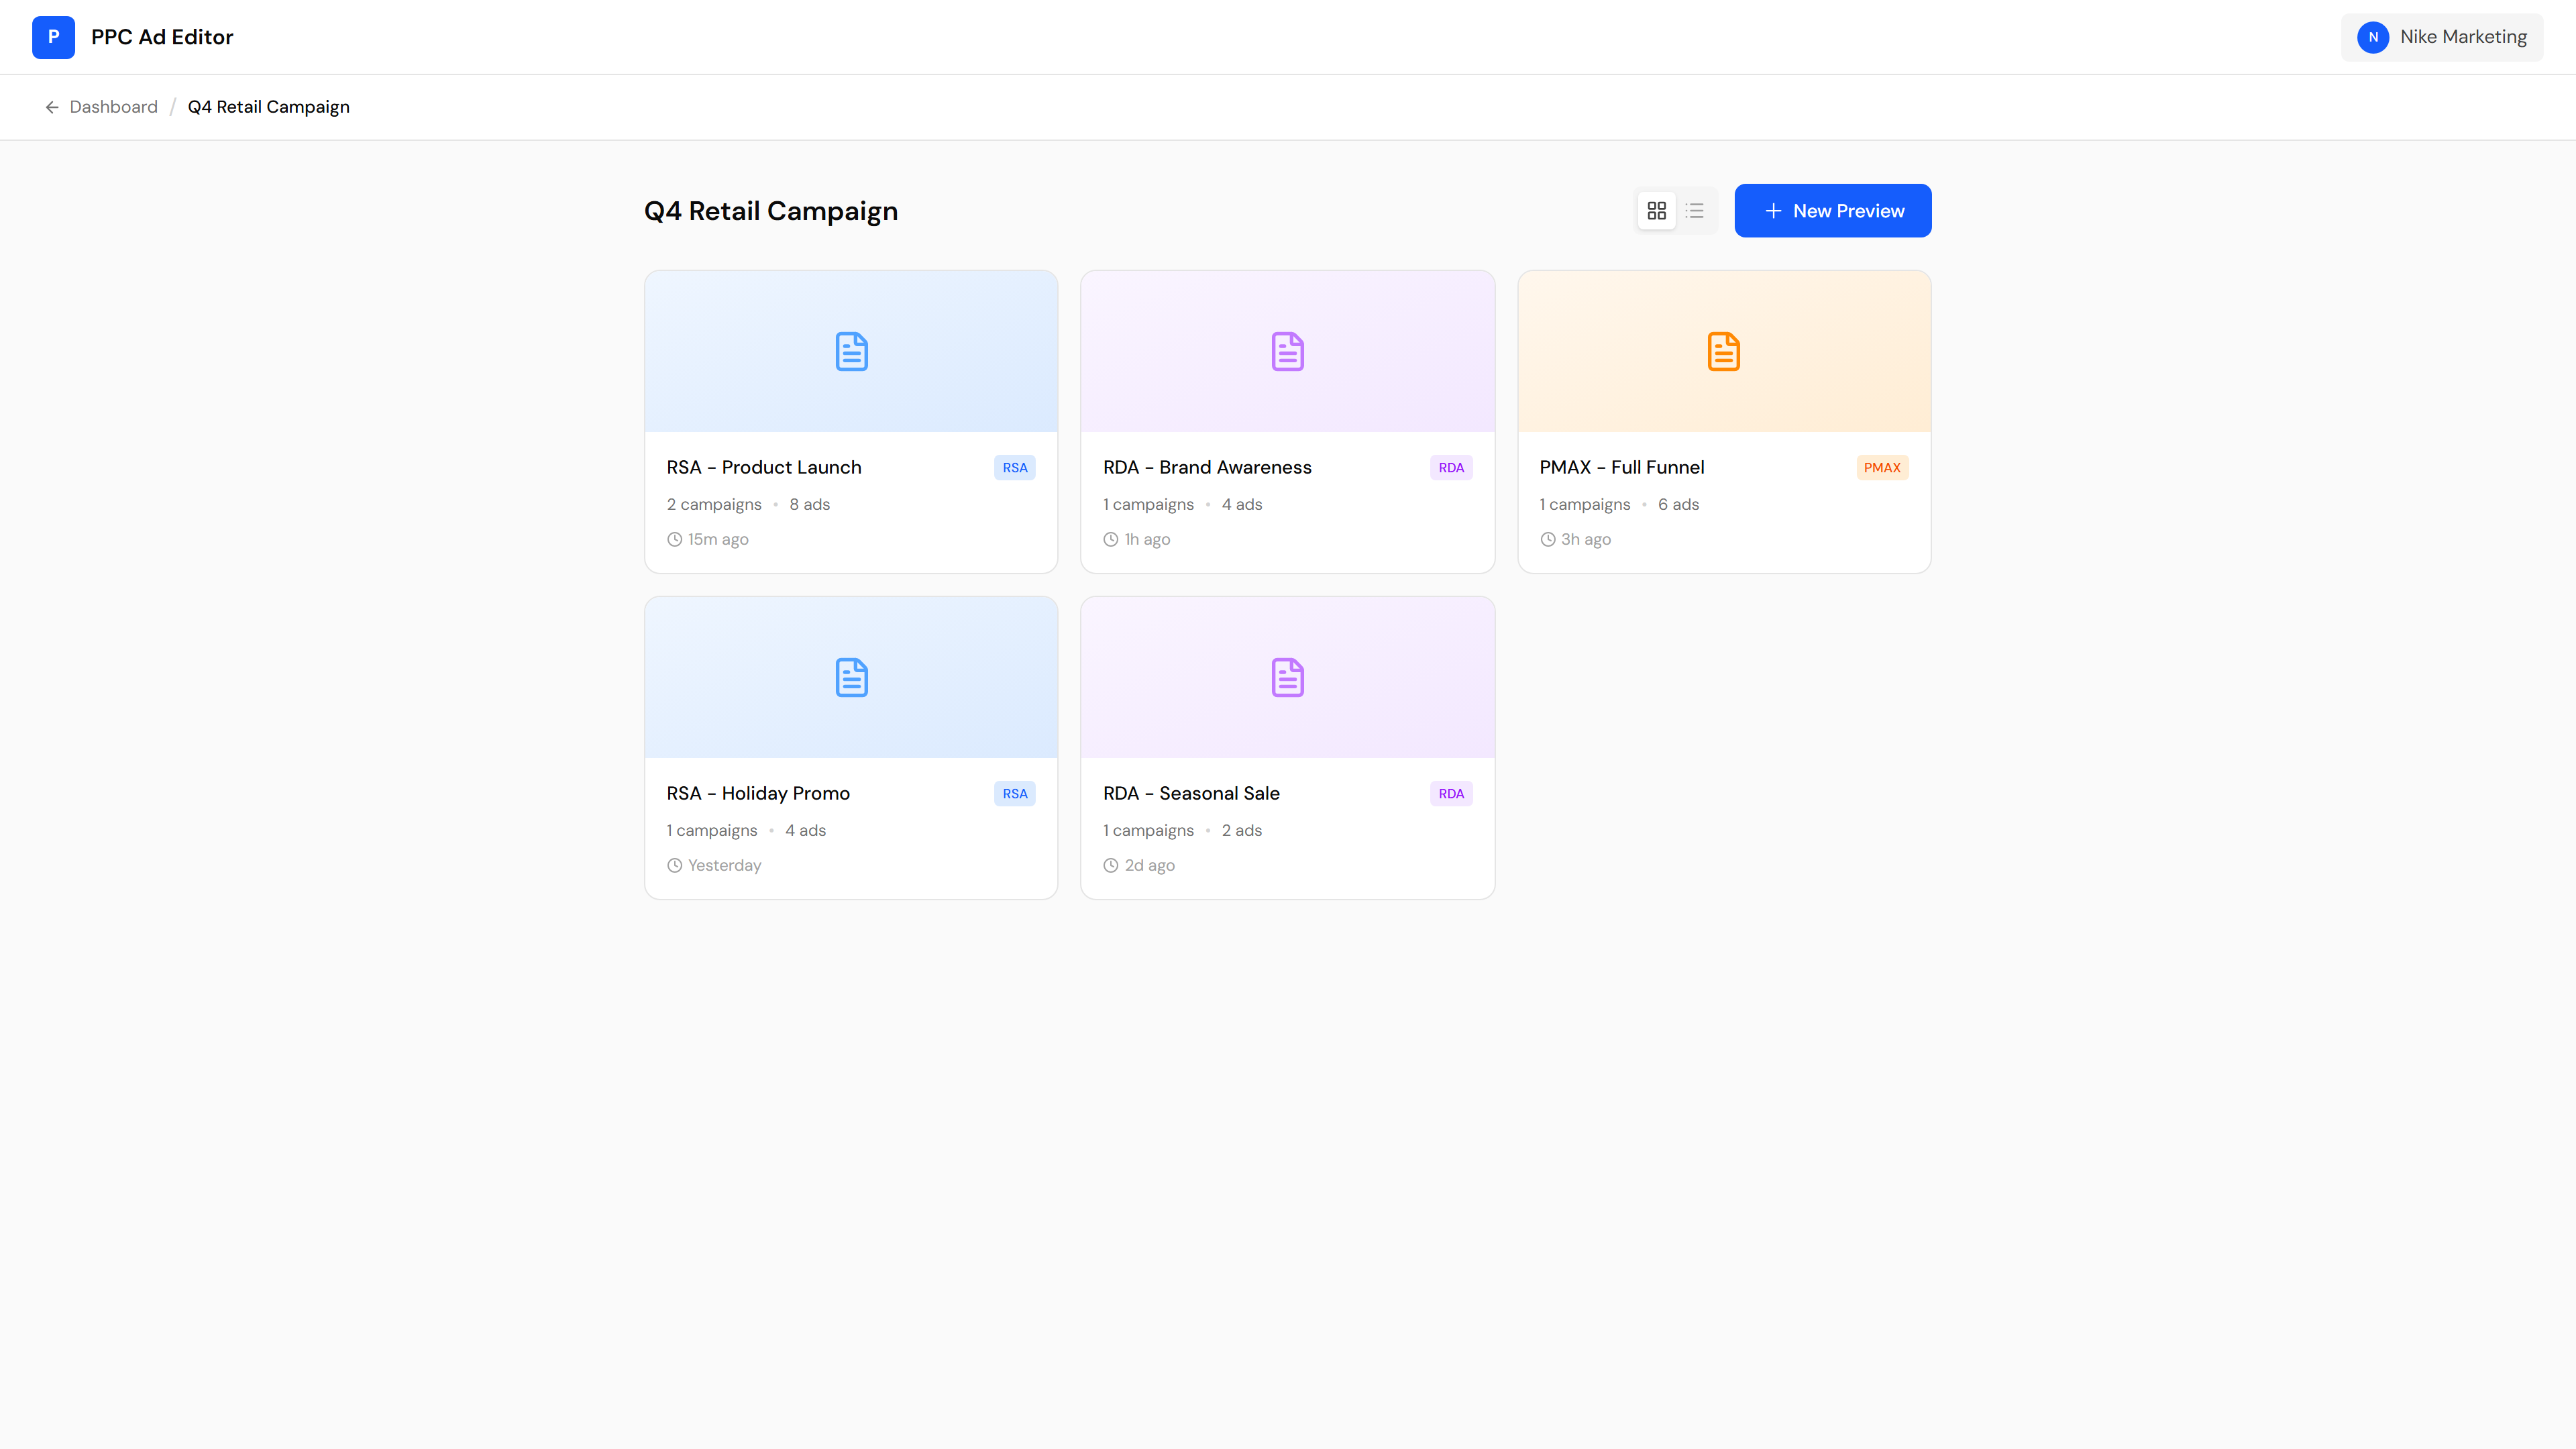2576x1449 pixels.
Task: Click the RSA - Holiday Promo document icon
Action: (x=851, y=677)
